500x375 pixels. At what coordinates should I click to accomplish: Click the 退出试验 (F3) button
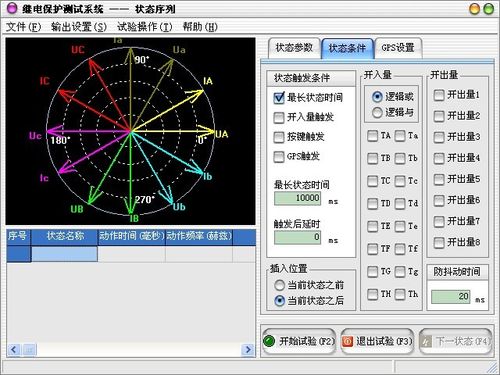[377, 341]
